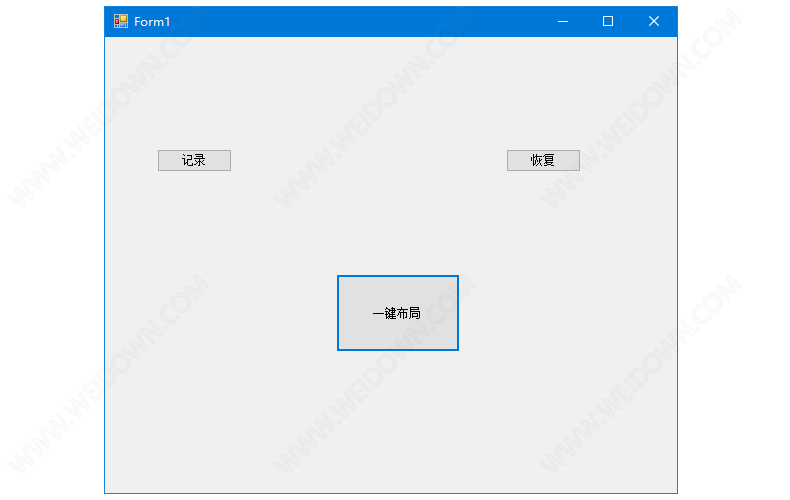790x500 pixels.
Task: Minimize the Form1 window
Action: [x=563, y=21]
